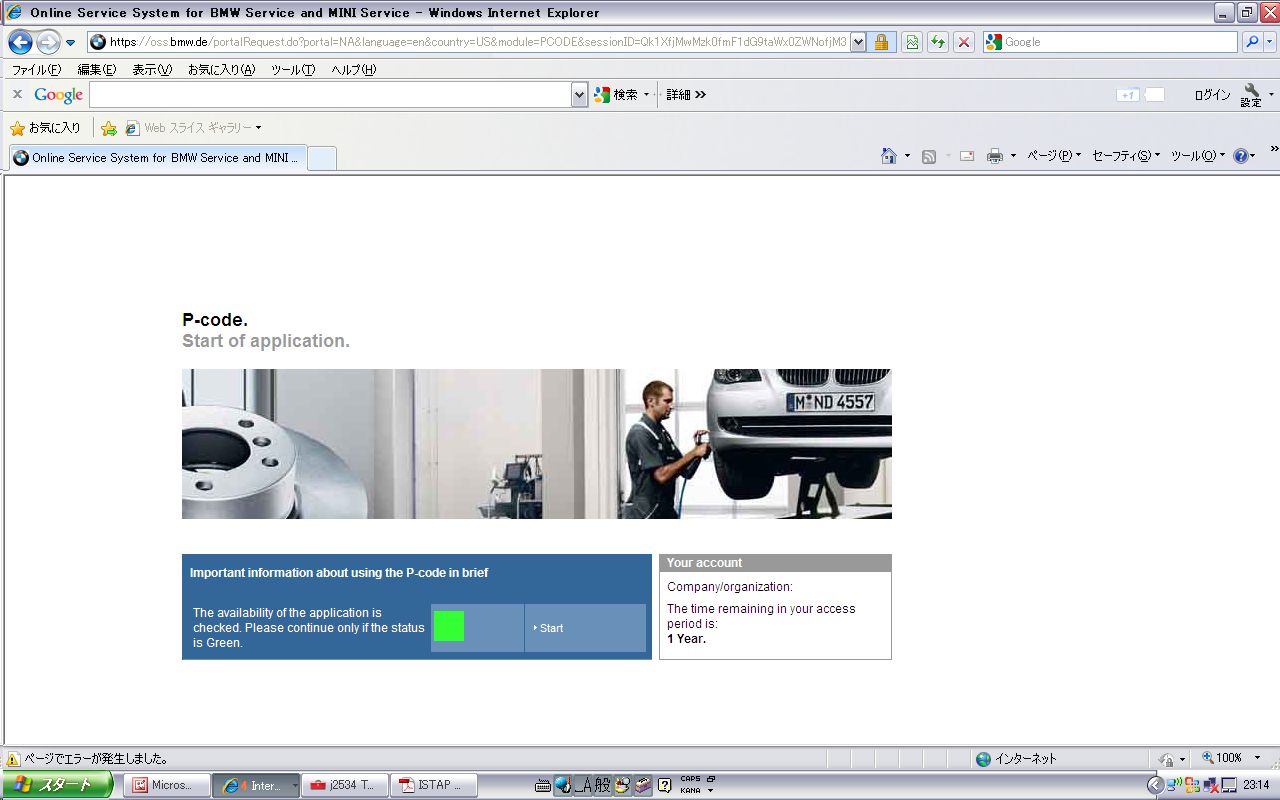Open the 表示(V) menu
This screenshot has height=800, width=1280.
pos(152,70)
